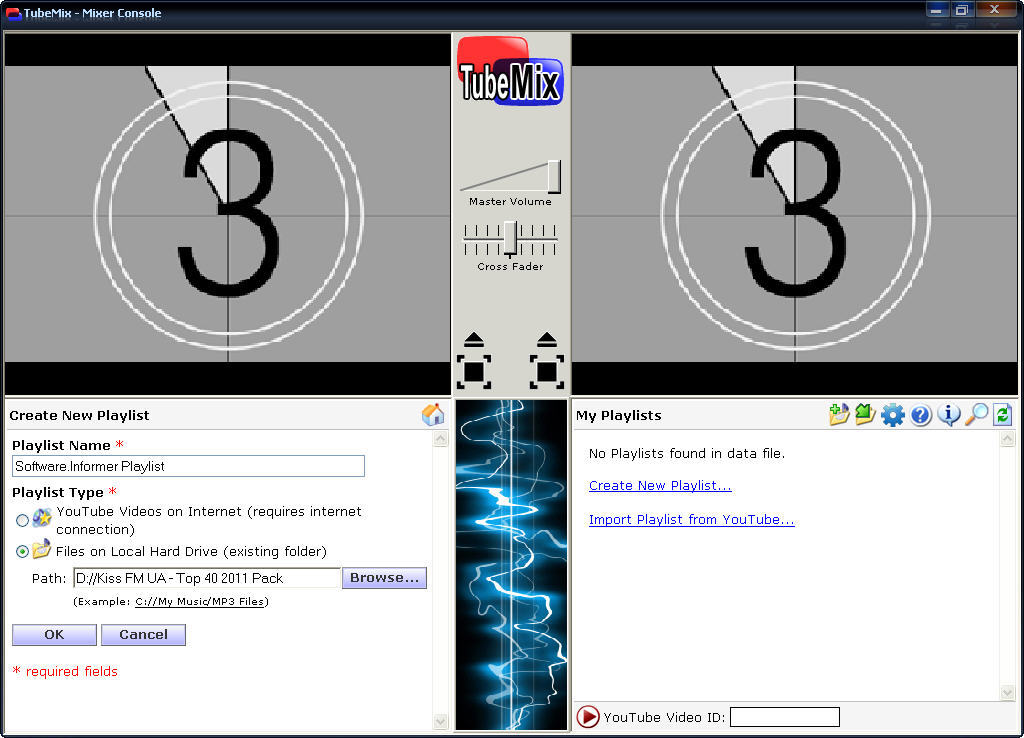Click the Cross Fader slider handle
Viewport: 1024px width, 738px height.
tap(510, 239)
